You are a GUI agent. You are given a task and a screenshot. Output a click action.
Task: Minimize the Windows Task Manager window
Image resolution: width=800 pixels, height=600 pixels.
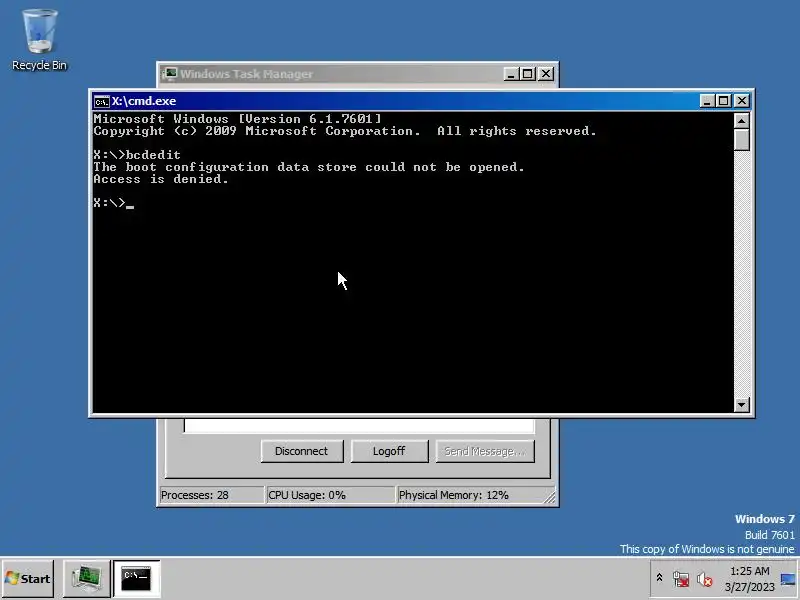[x=511, y=74]
